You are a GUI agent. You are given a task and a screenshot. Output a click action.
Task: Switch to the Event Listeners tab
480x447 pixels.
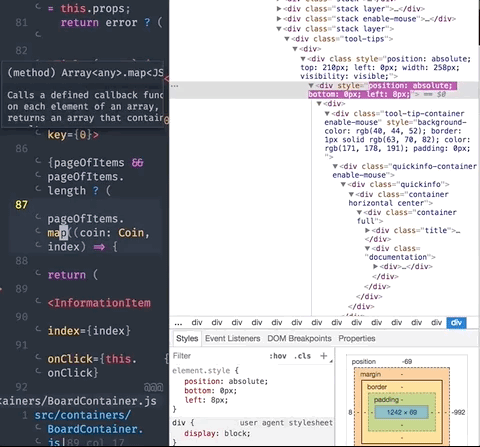(x=232, y=338)
